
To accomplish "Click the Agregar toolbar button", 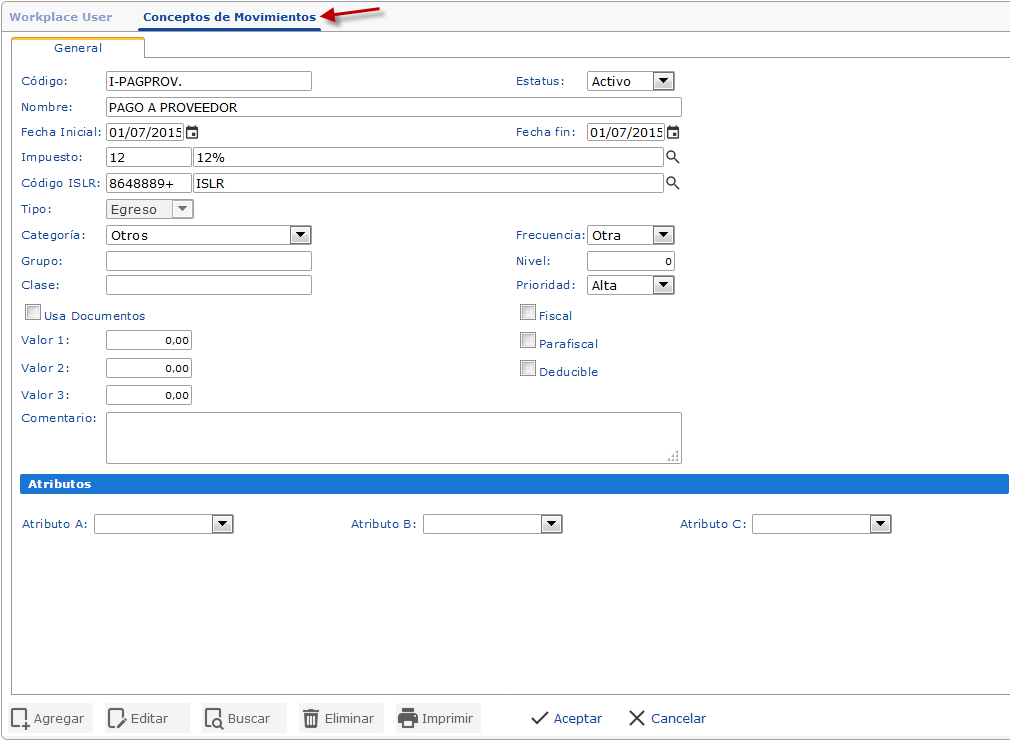I will point(51,718).
